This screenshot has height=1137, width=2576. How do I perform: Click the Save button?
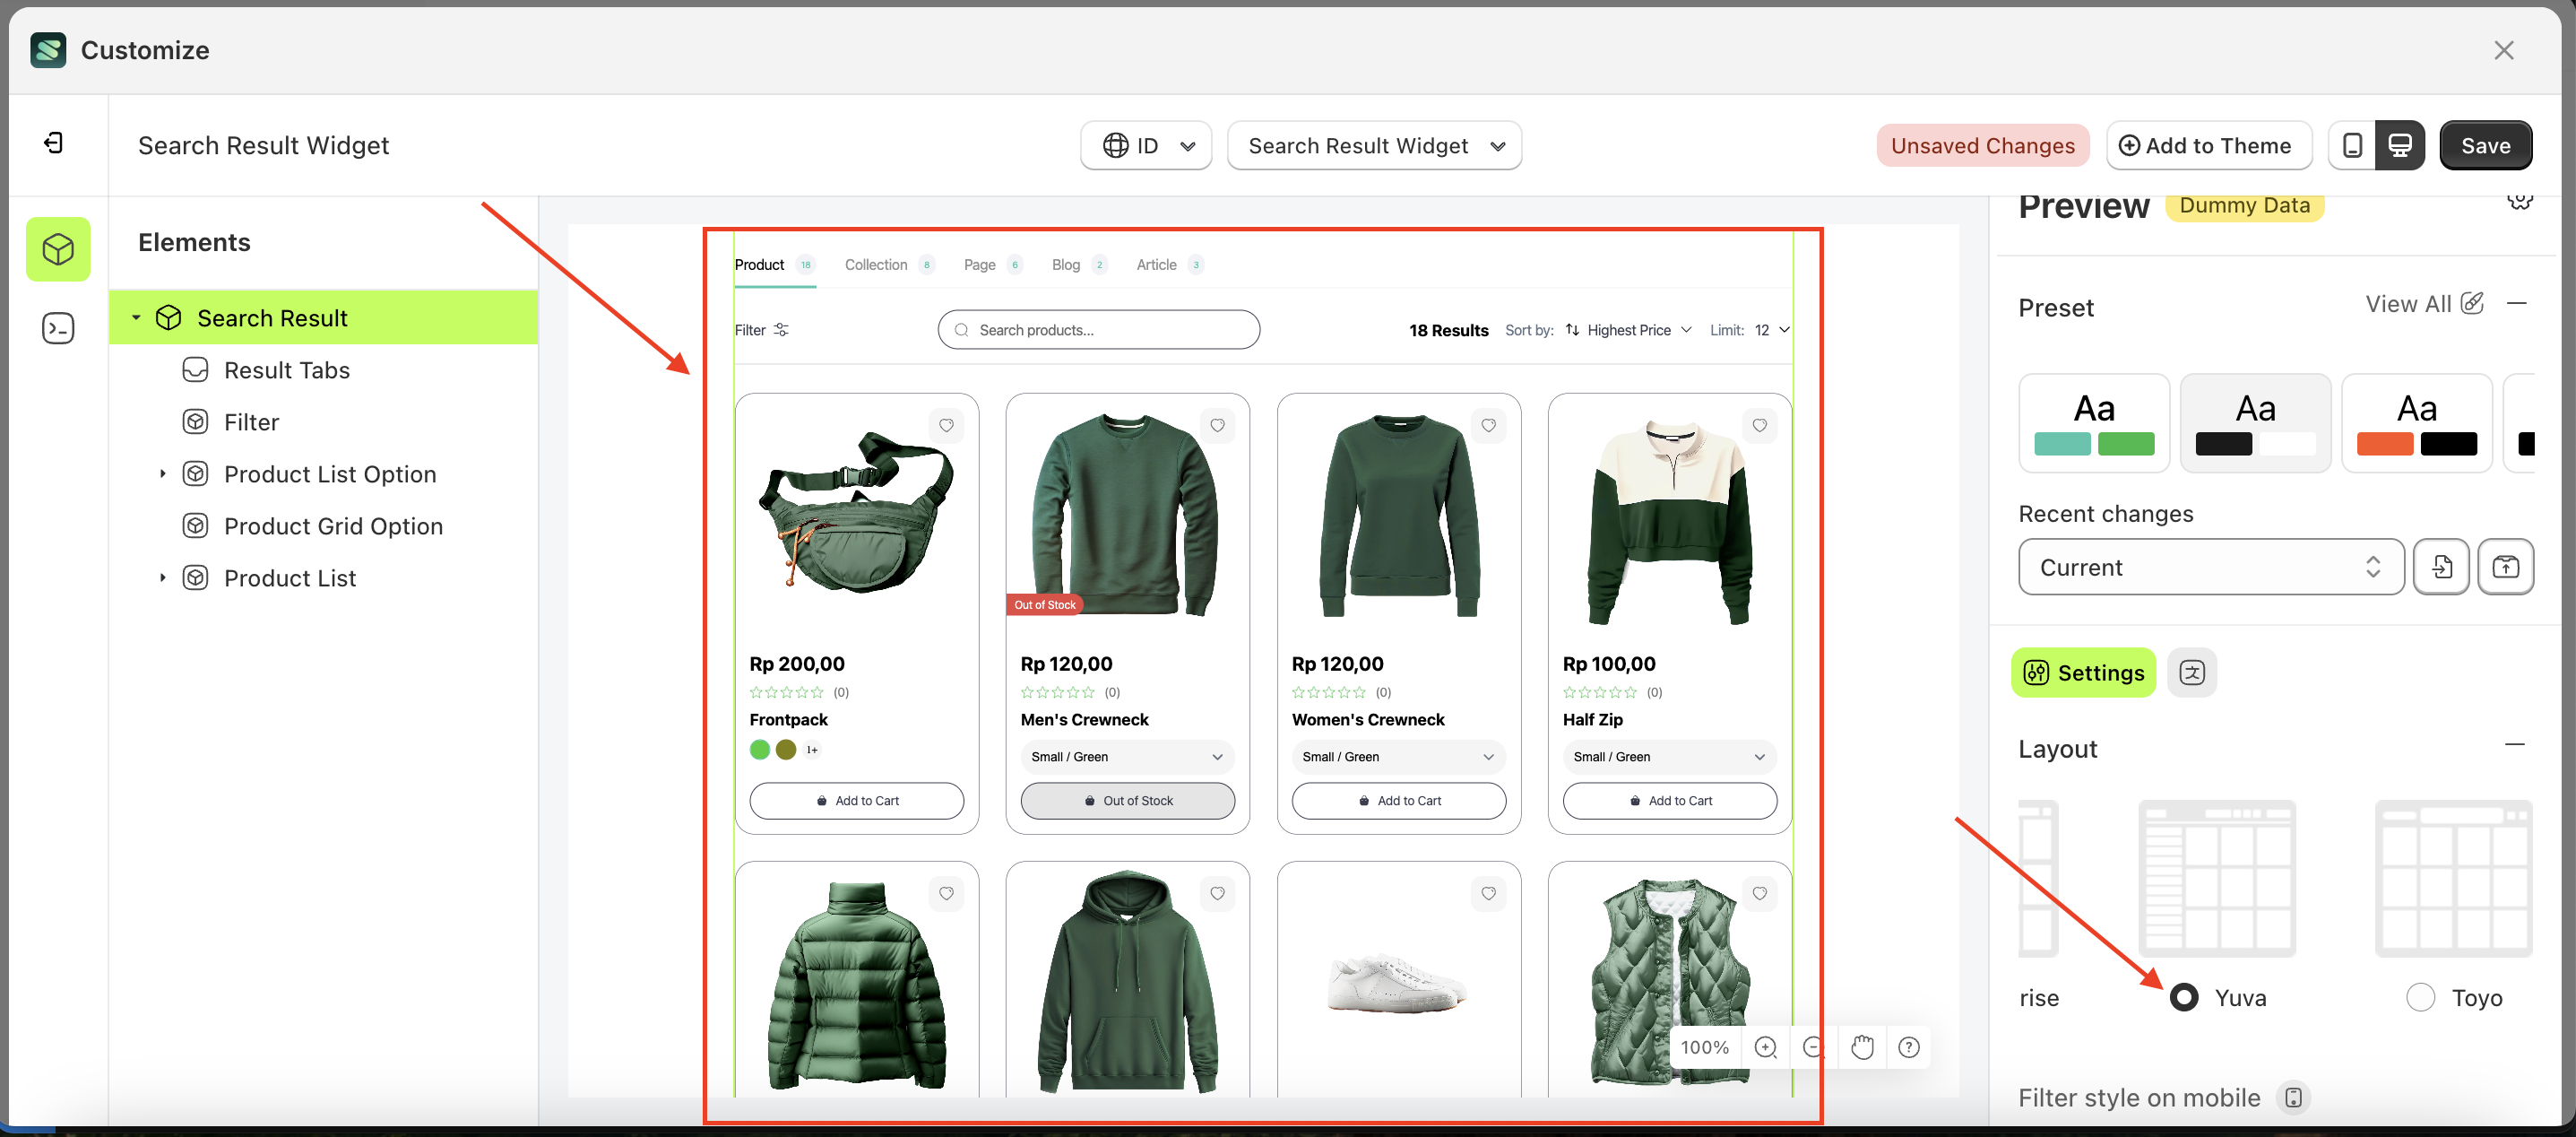[2485, 146]
